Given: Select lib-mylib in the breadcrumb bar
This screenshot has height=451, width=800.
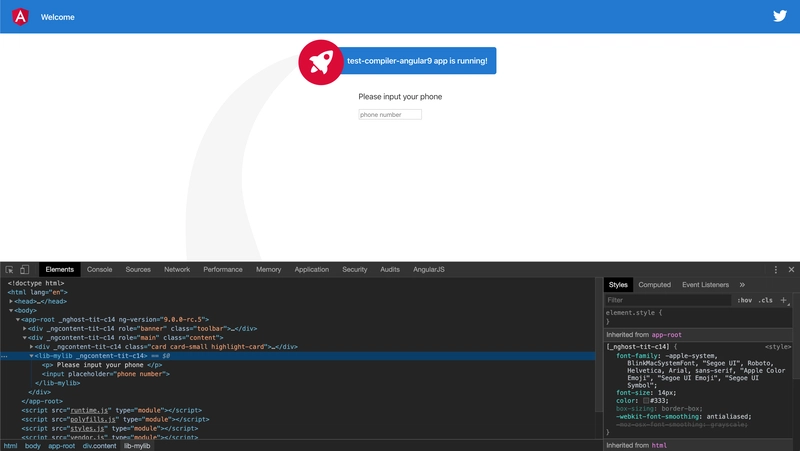Looking at the screenshot, I should pyautogui.click(x=137, y=446).
